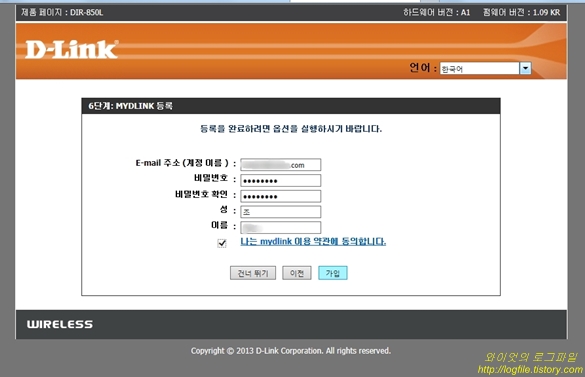Go back with the 이전 button
The height and width of the screenshot is (377, 585).
(x=297, y=273)
